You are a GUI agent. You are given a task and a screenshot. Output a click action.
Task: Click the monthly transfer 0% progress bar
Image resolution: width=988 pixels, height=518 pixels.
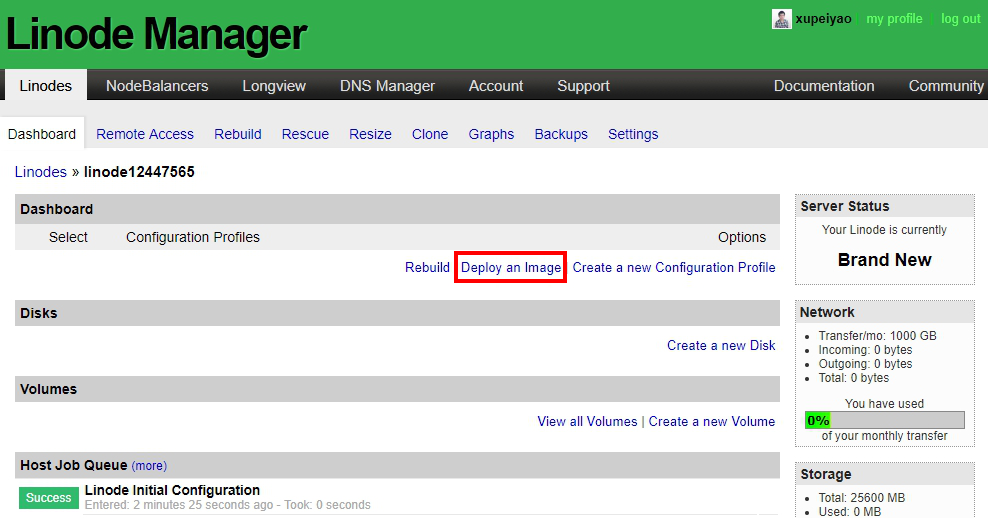pos(885,420)
